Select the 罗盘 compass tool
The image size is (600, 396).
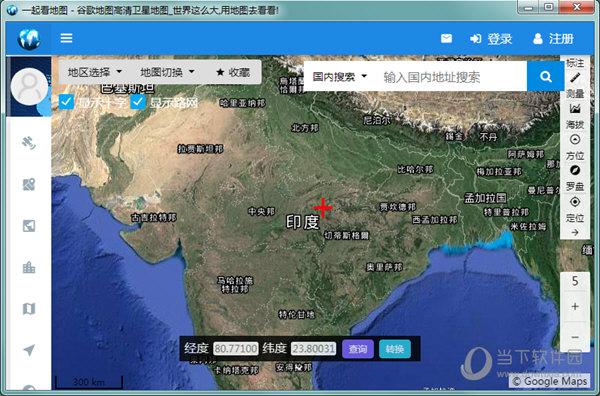[575, 171]
